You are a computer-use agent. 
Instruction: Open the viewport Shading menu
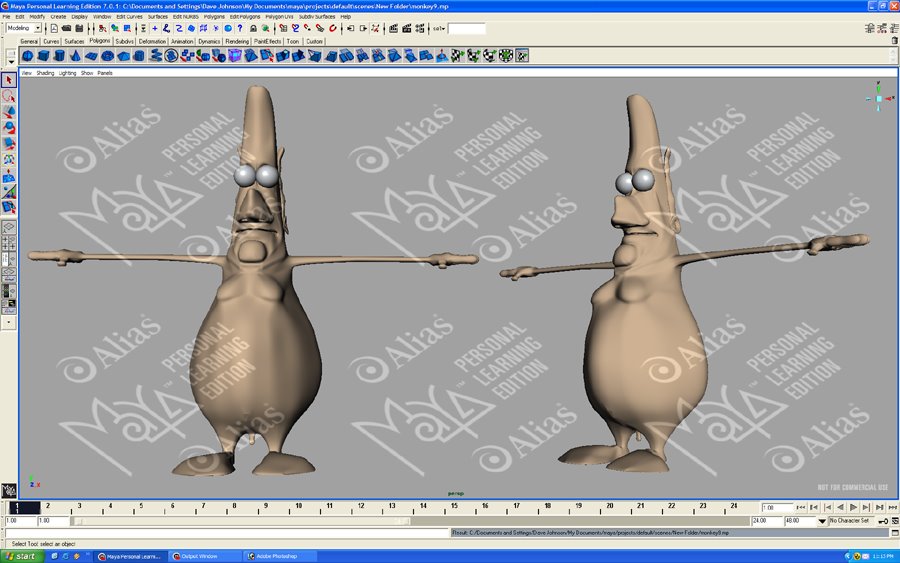(x=45, y=73)
